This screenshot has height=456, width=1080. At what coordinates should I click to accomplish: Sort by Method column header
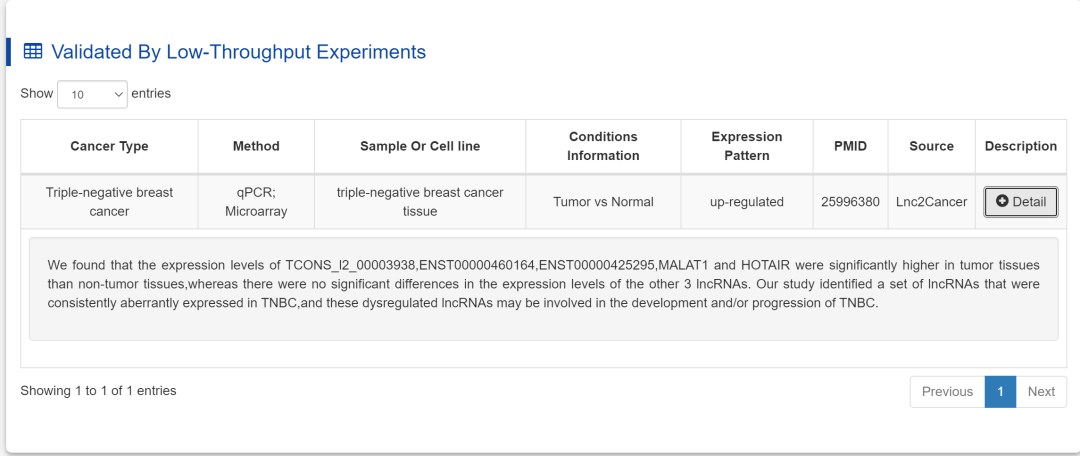[x=256, y=146]
